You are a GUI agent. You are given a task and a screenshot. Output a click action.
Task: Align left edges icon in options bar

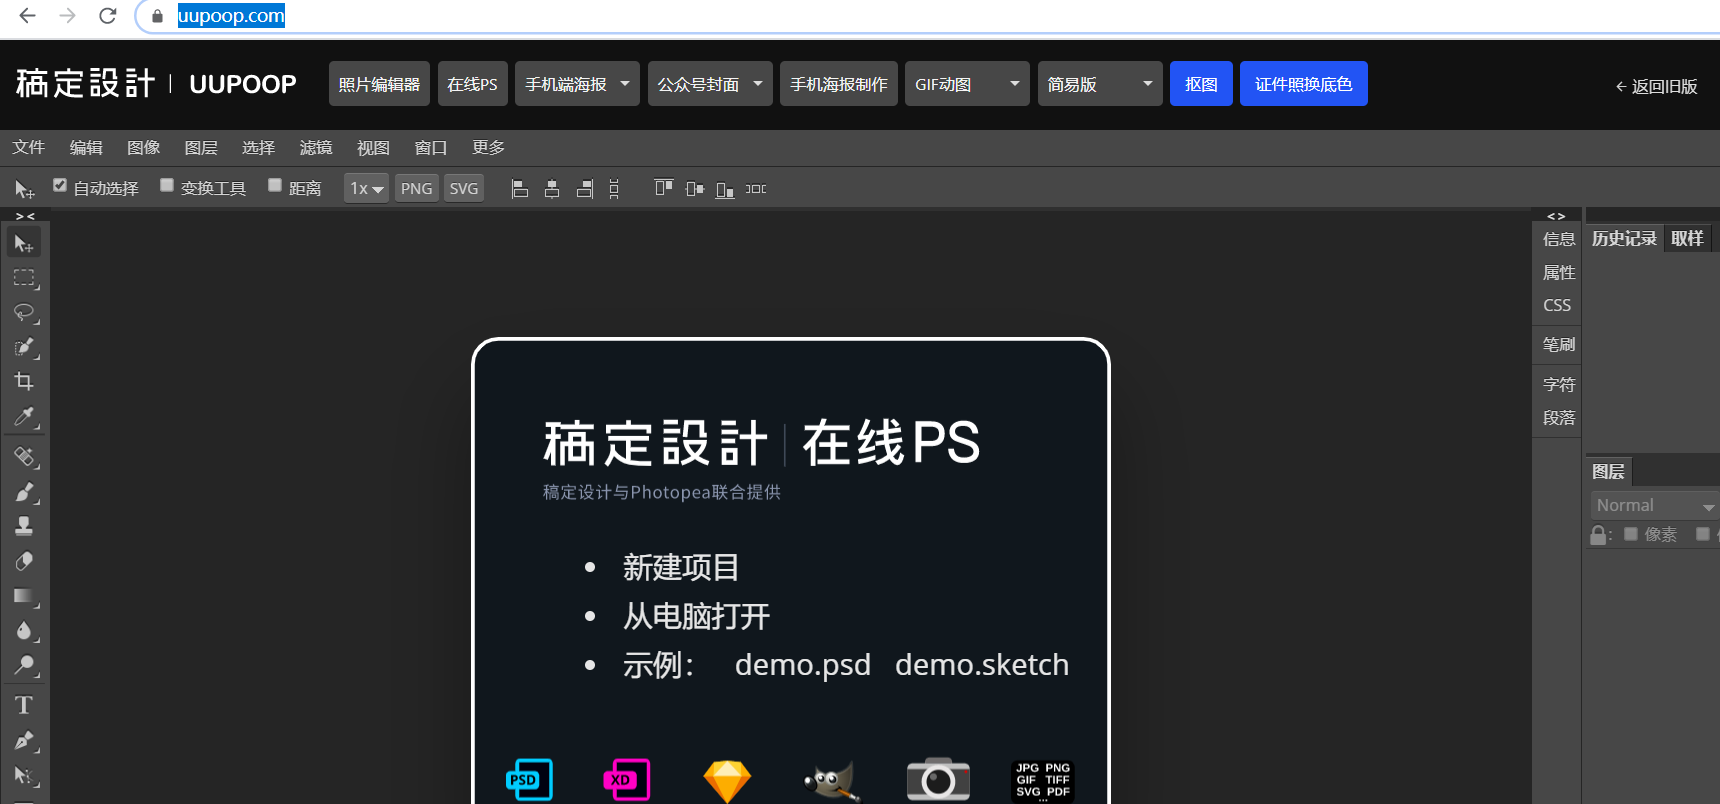click(x=520, y=189)
